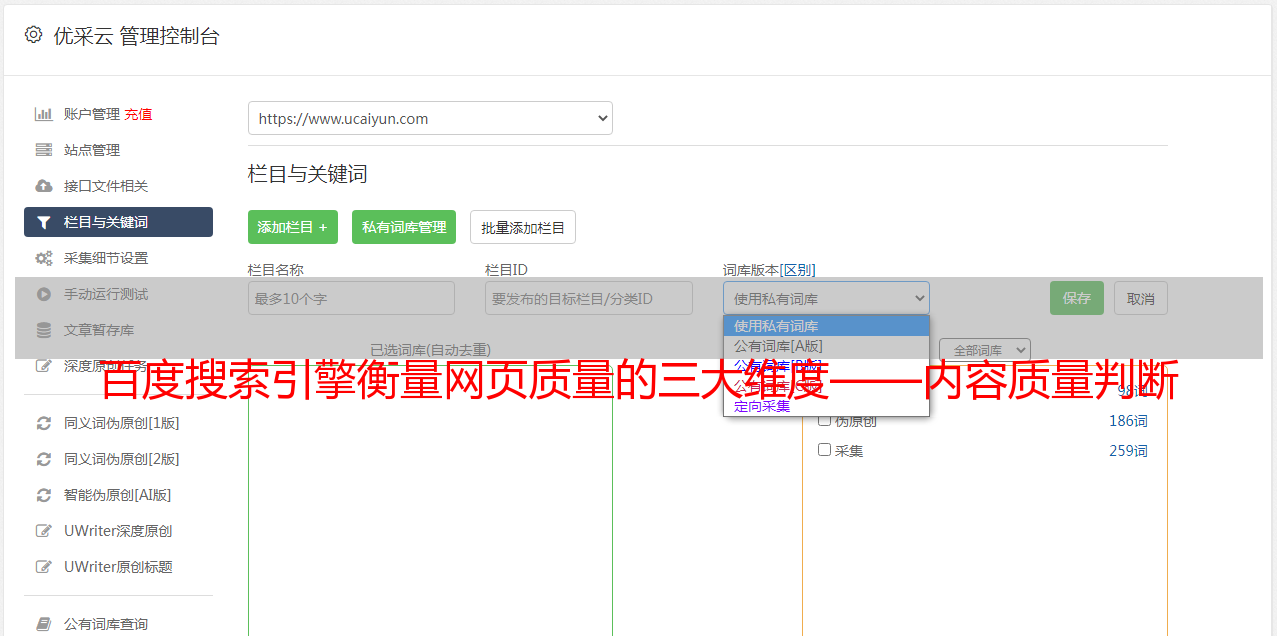The width and height of the screenshot is (1277, 636).
Task: Select 栏目与关键词 in the sidebar
Action: 118,222
